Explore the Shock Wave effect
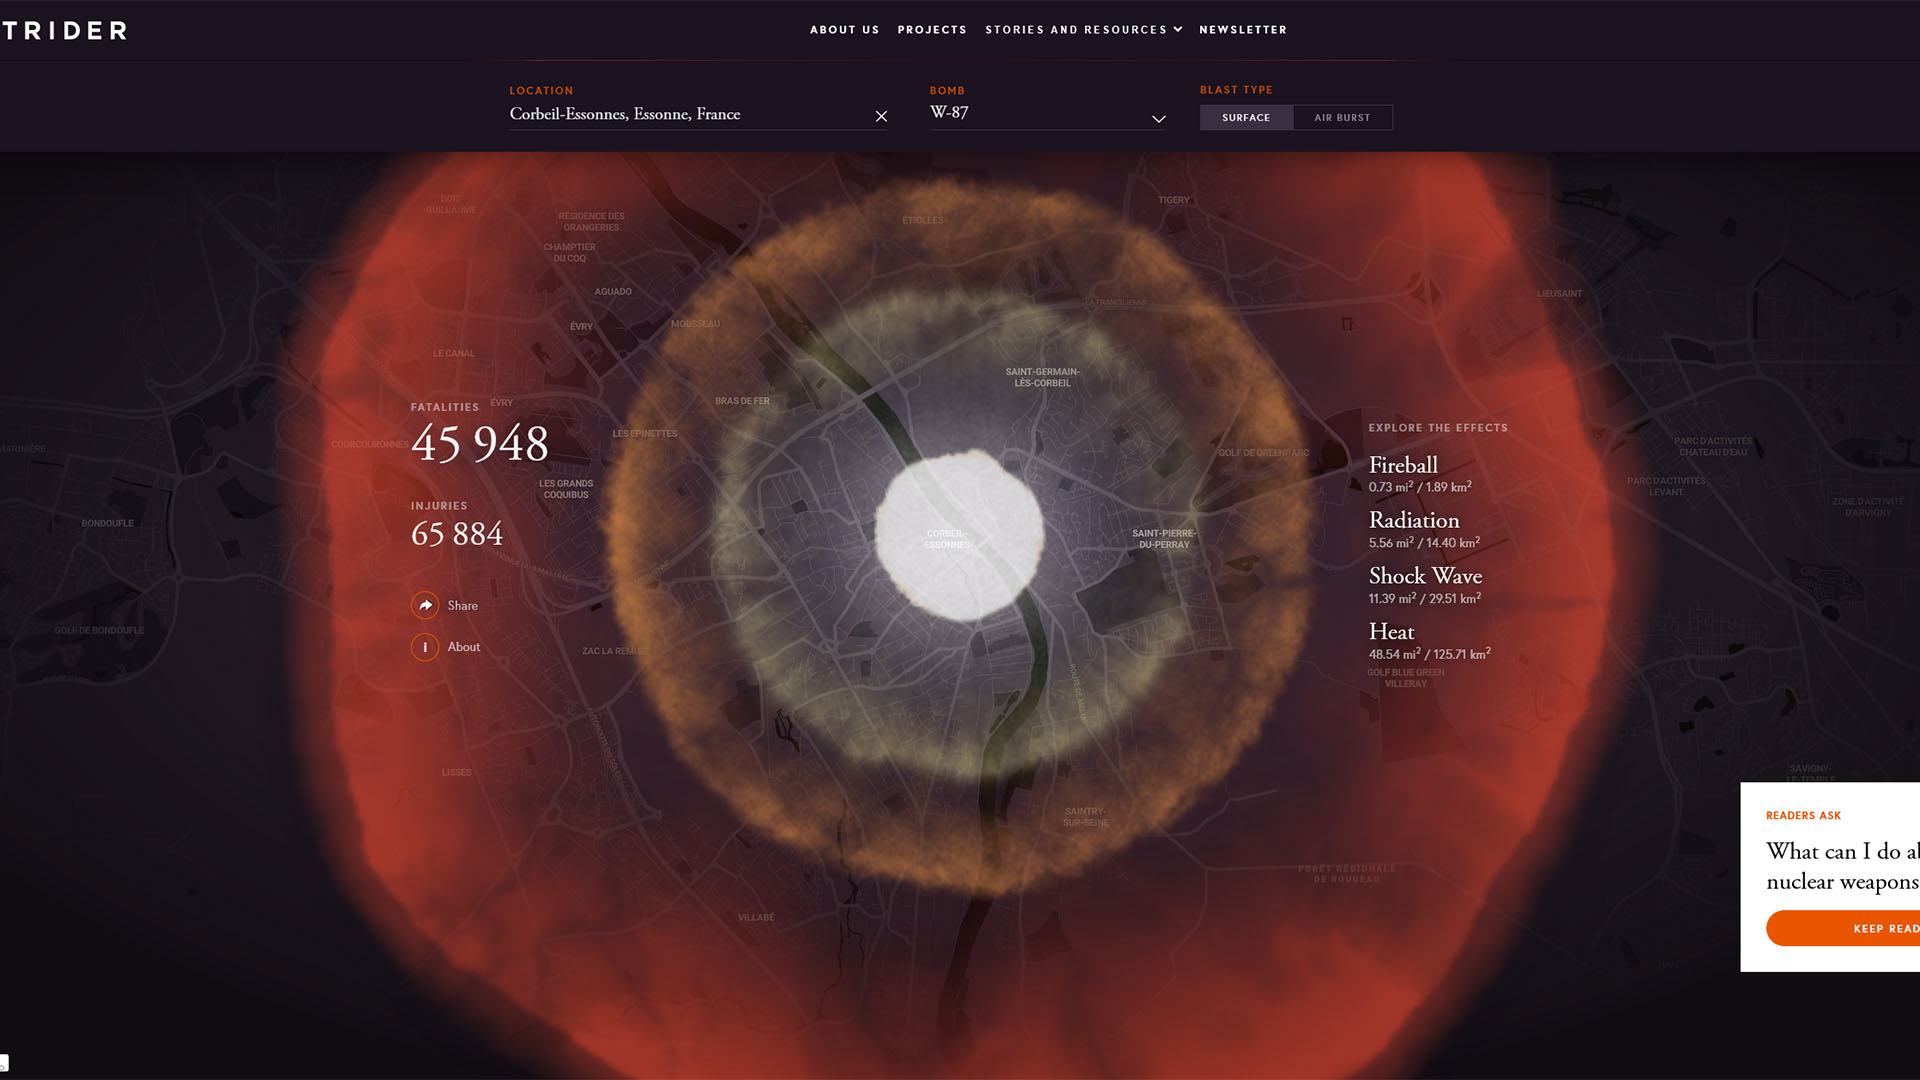Image resolution: width=1920 pixels, height=1080 pixels. tap(1425, 577)
